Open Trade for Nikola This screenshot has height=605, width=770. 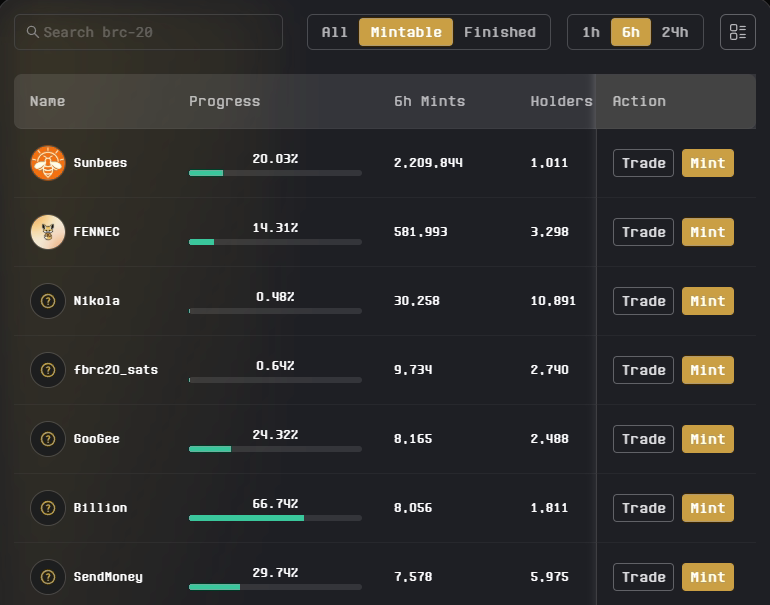pyautogui.click(x=643, y=301)
